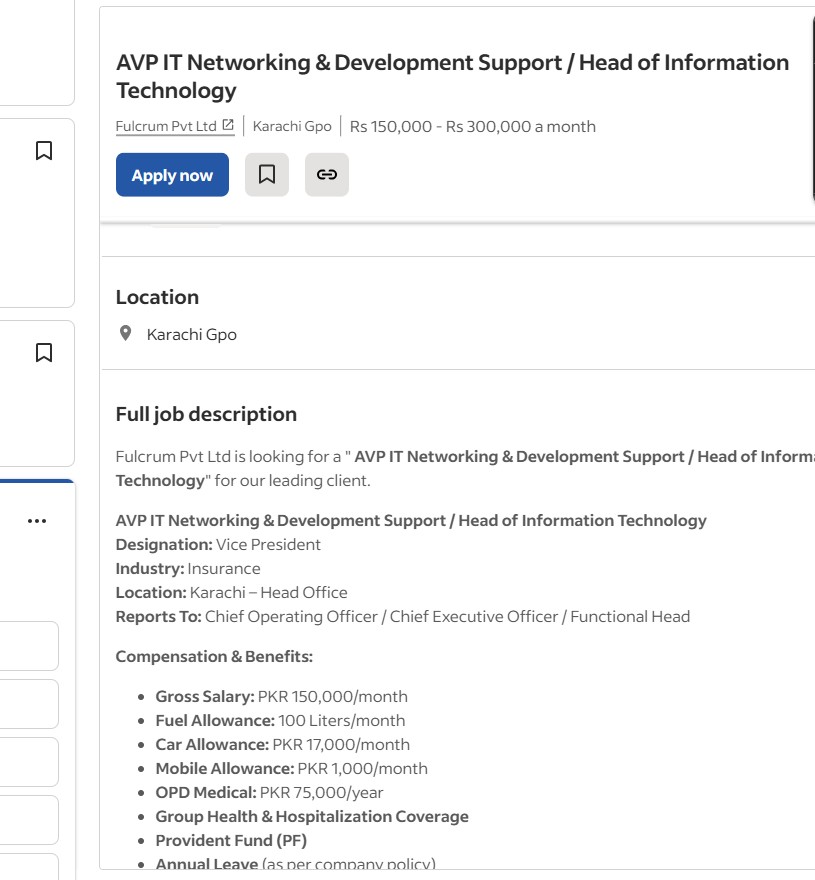Click the map pin icon under Location
Screen dimensions: 815x880
125,334
